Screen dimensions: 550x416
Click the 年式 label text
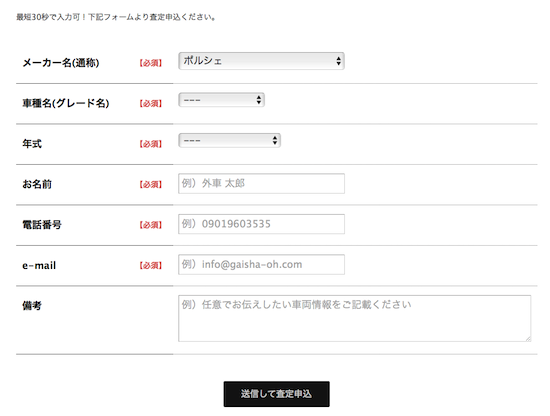click(x=32, y=144)
